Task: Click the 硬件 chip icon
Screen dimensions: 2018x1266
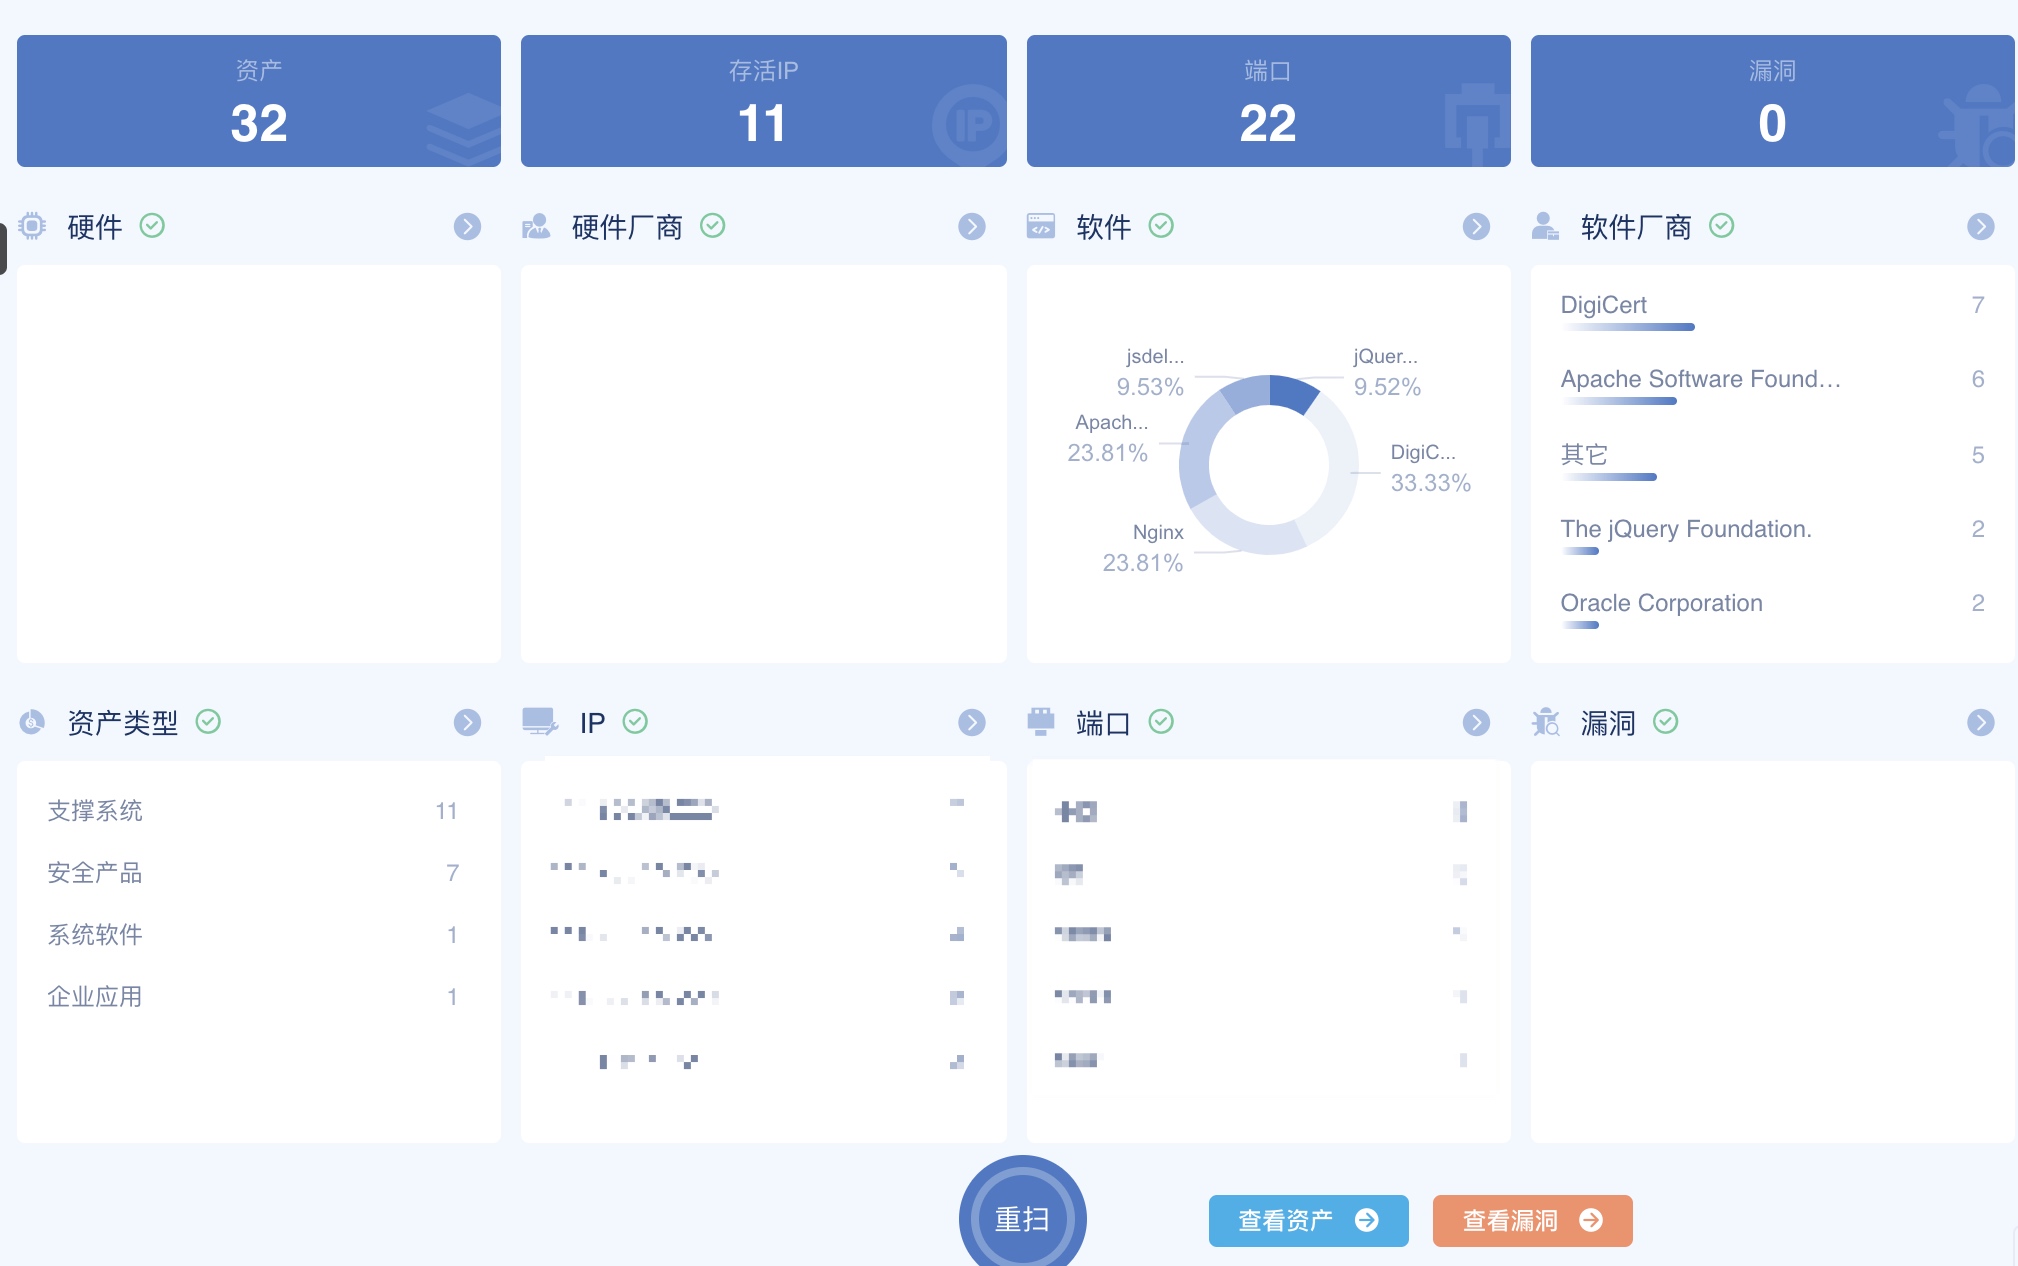Action: click(x=33, y=226)
